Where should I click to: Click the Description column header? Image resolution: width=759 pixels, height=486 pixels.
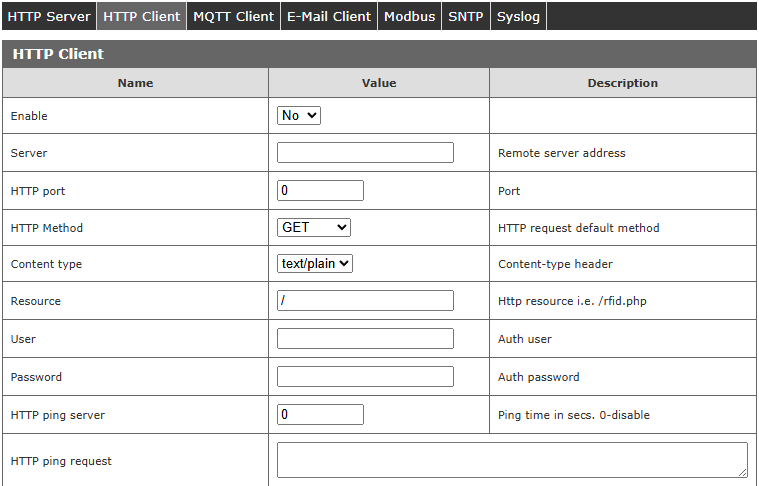click(622, 83)
